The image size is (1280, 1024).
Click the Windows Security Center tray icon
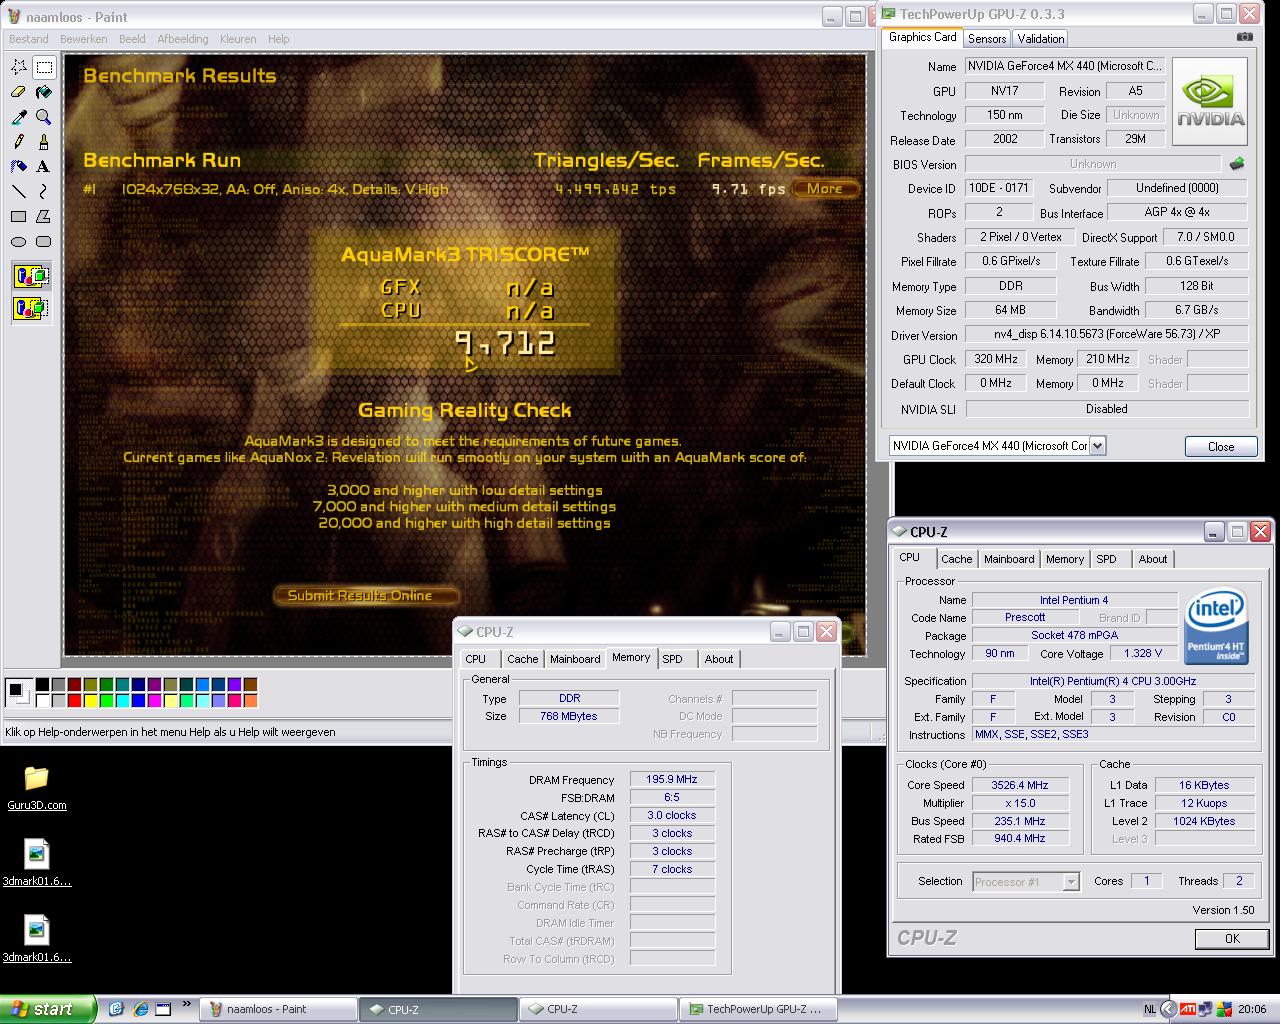tap(1225, 1009)
